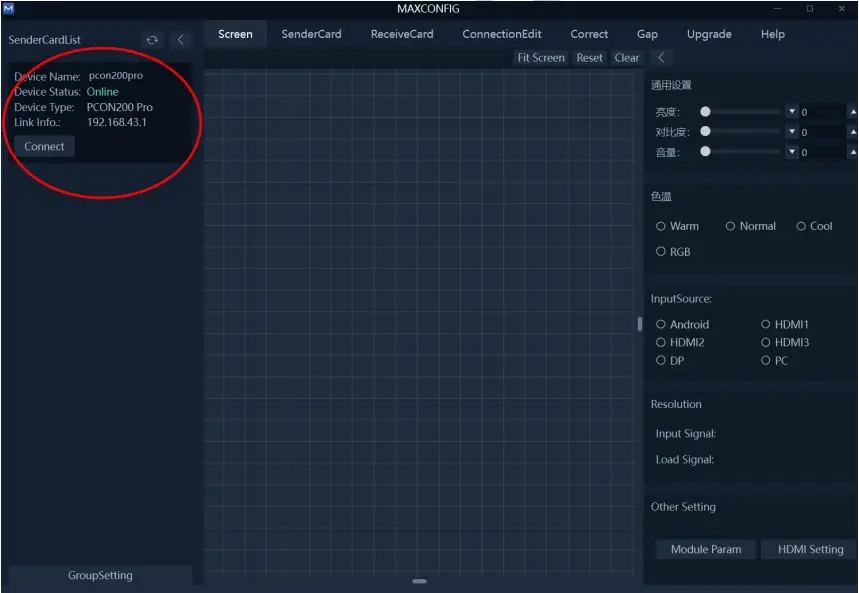859x593 pixels.
Task: Click the Clear button
Action: (626, 58)
